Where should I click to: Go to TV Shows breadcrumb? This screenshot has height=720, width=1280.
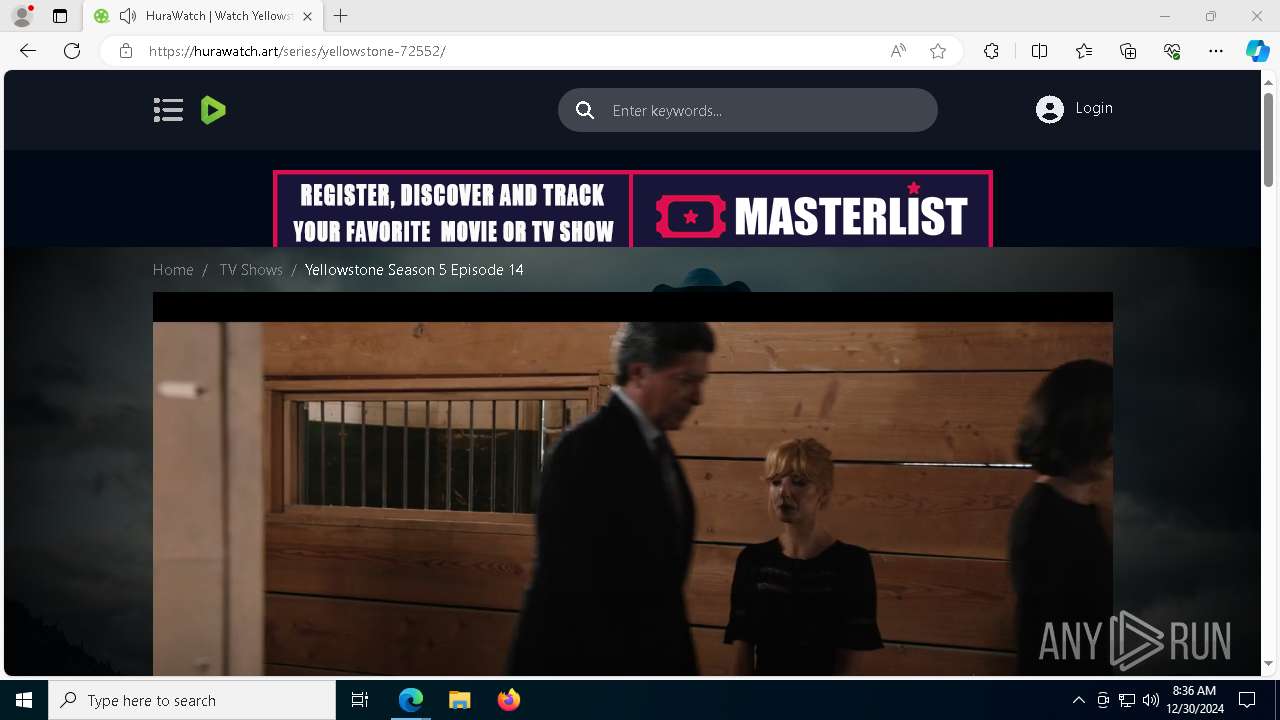point(251,270)
